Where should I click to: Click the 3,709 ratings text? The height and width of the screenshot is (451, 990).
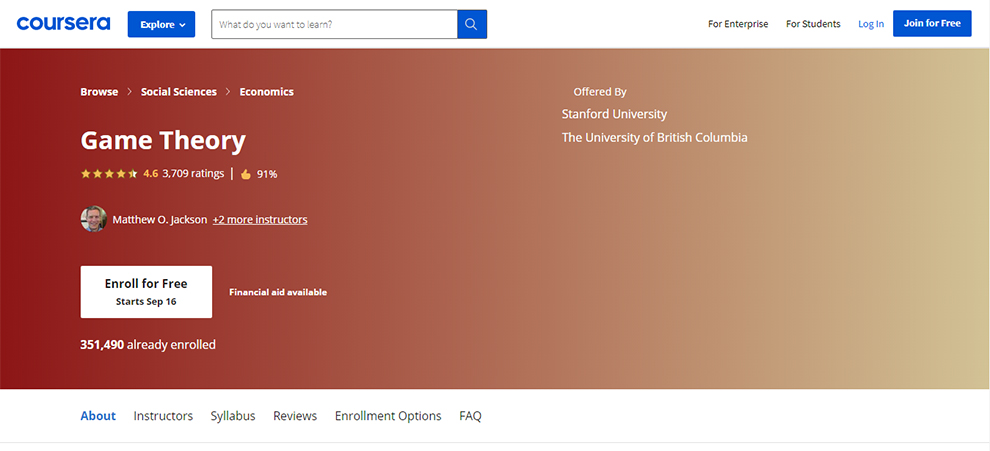click(x=193, y=174)
